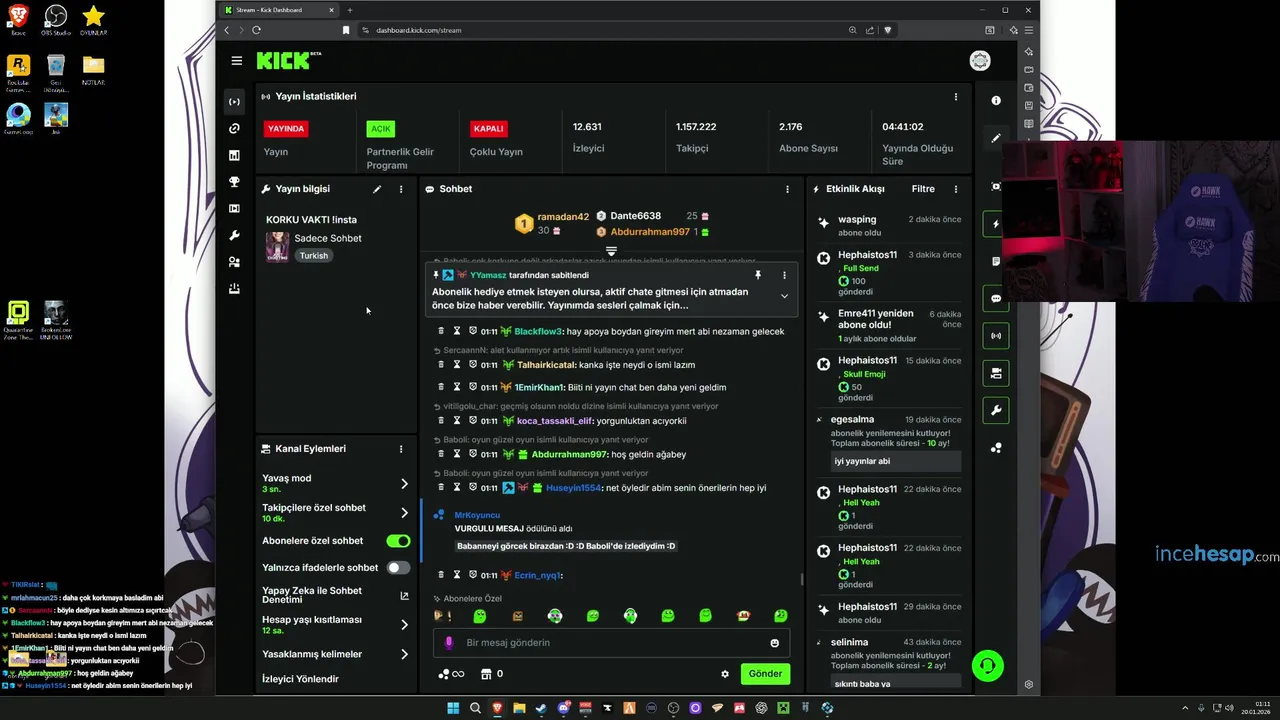
Task: Open the Yayın bilgisi options menu
Action: [x=401, y=189]
